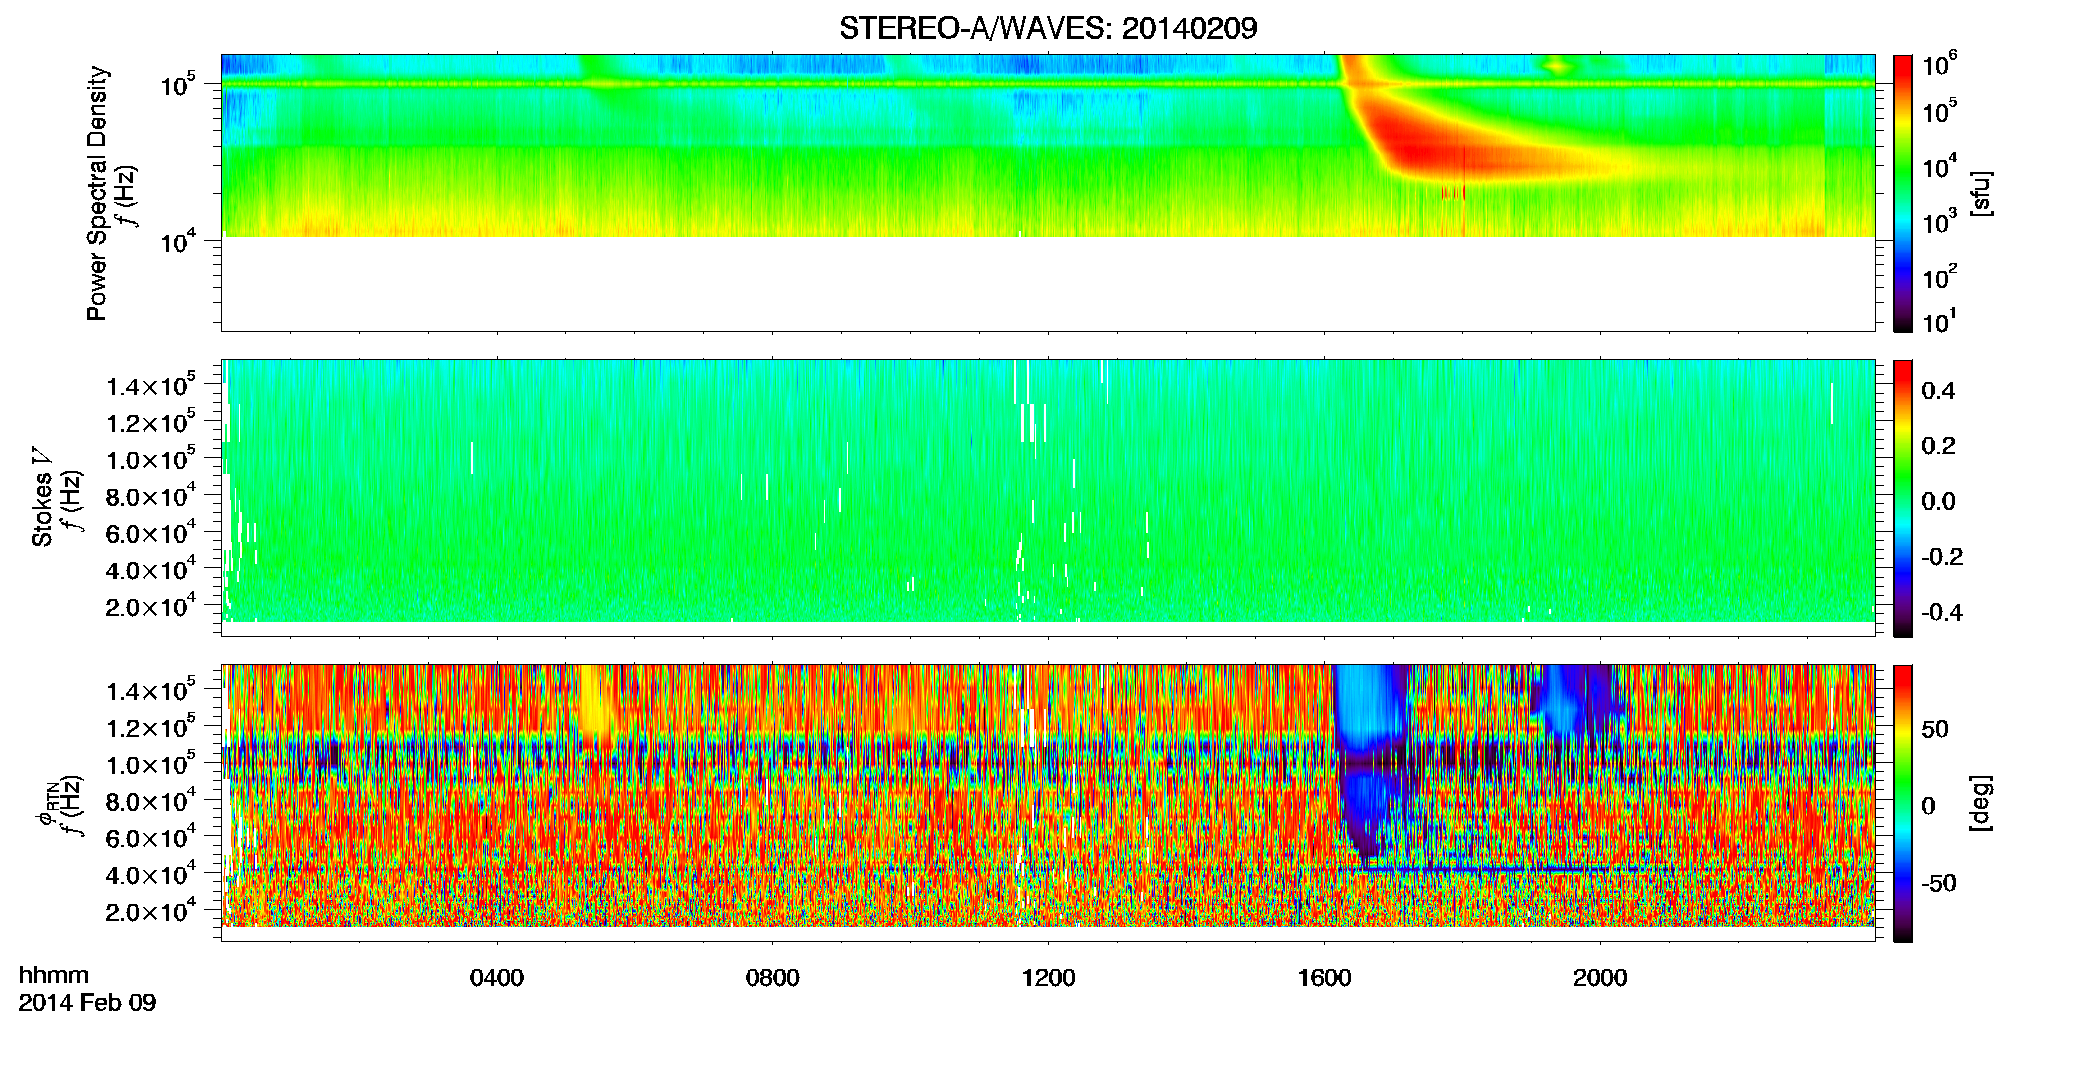The width and height of the screenshot is (2096, 1080).
Task: Click the Power Spectral Density axis label
Action: pyautogui.click(x=97, y=193)
